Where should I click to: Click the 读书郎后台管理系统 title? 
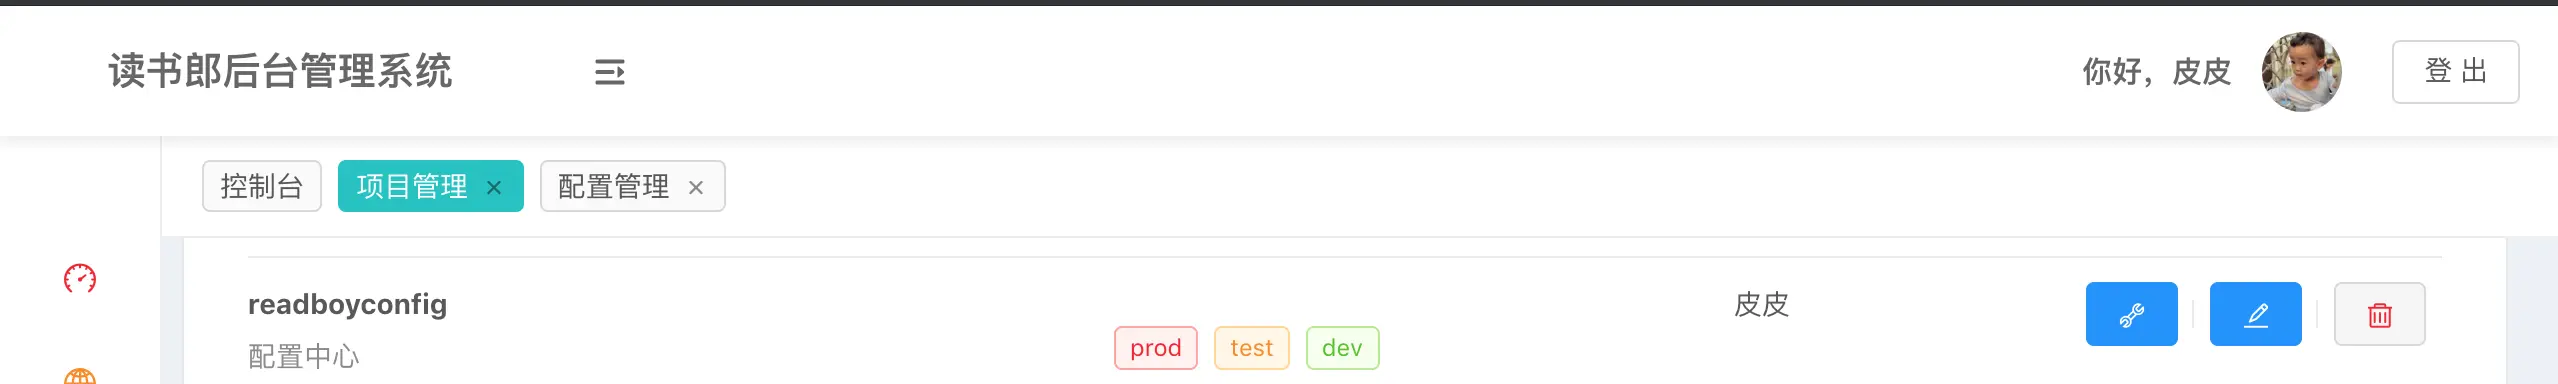pyautogui.click(x=280, y=71)
